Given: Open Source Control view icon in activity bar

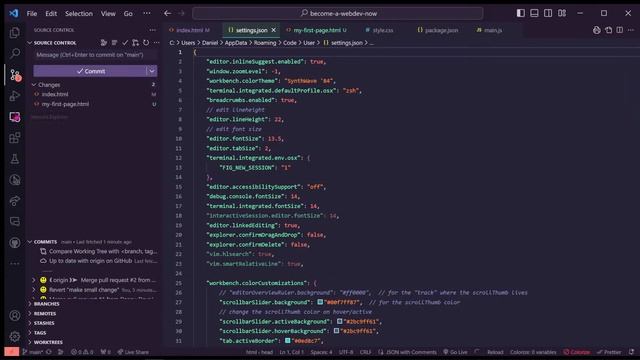Looking at the screenshot, I should [x=15, y=75].
